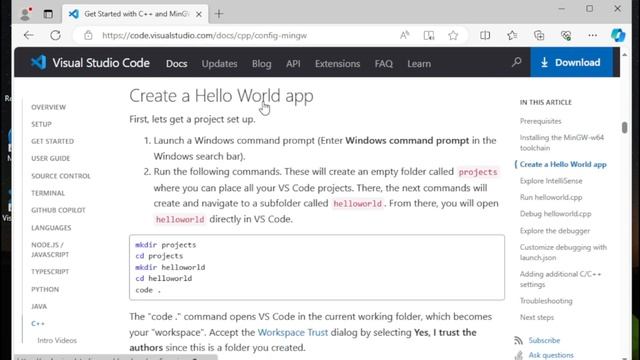Click the Visual Studio Code logo

point(90,63)
